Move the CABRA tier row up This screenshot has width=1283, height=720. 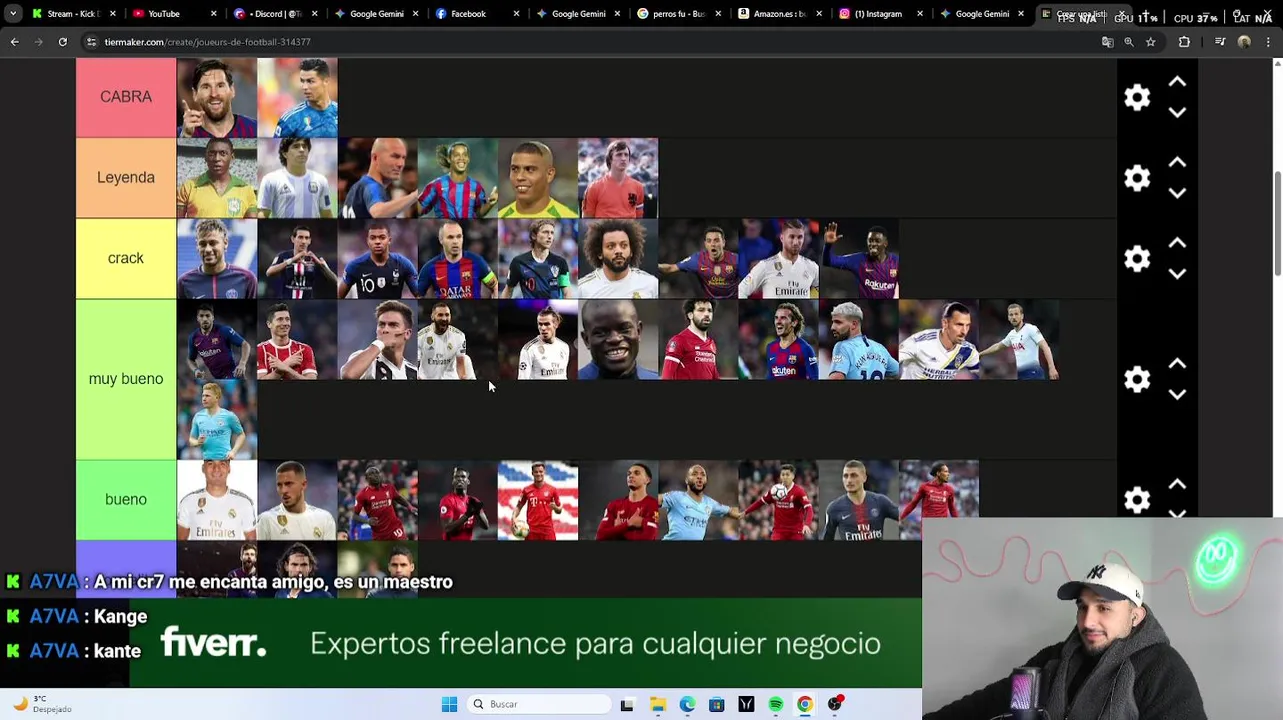[1177, 82]
